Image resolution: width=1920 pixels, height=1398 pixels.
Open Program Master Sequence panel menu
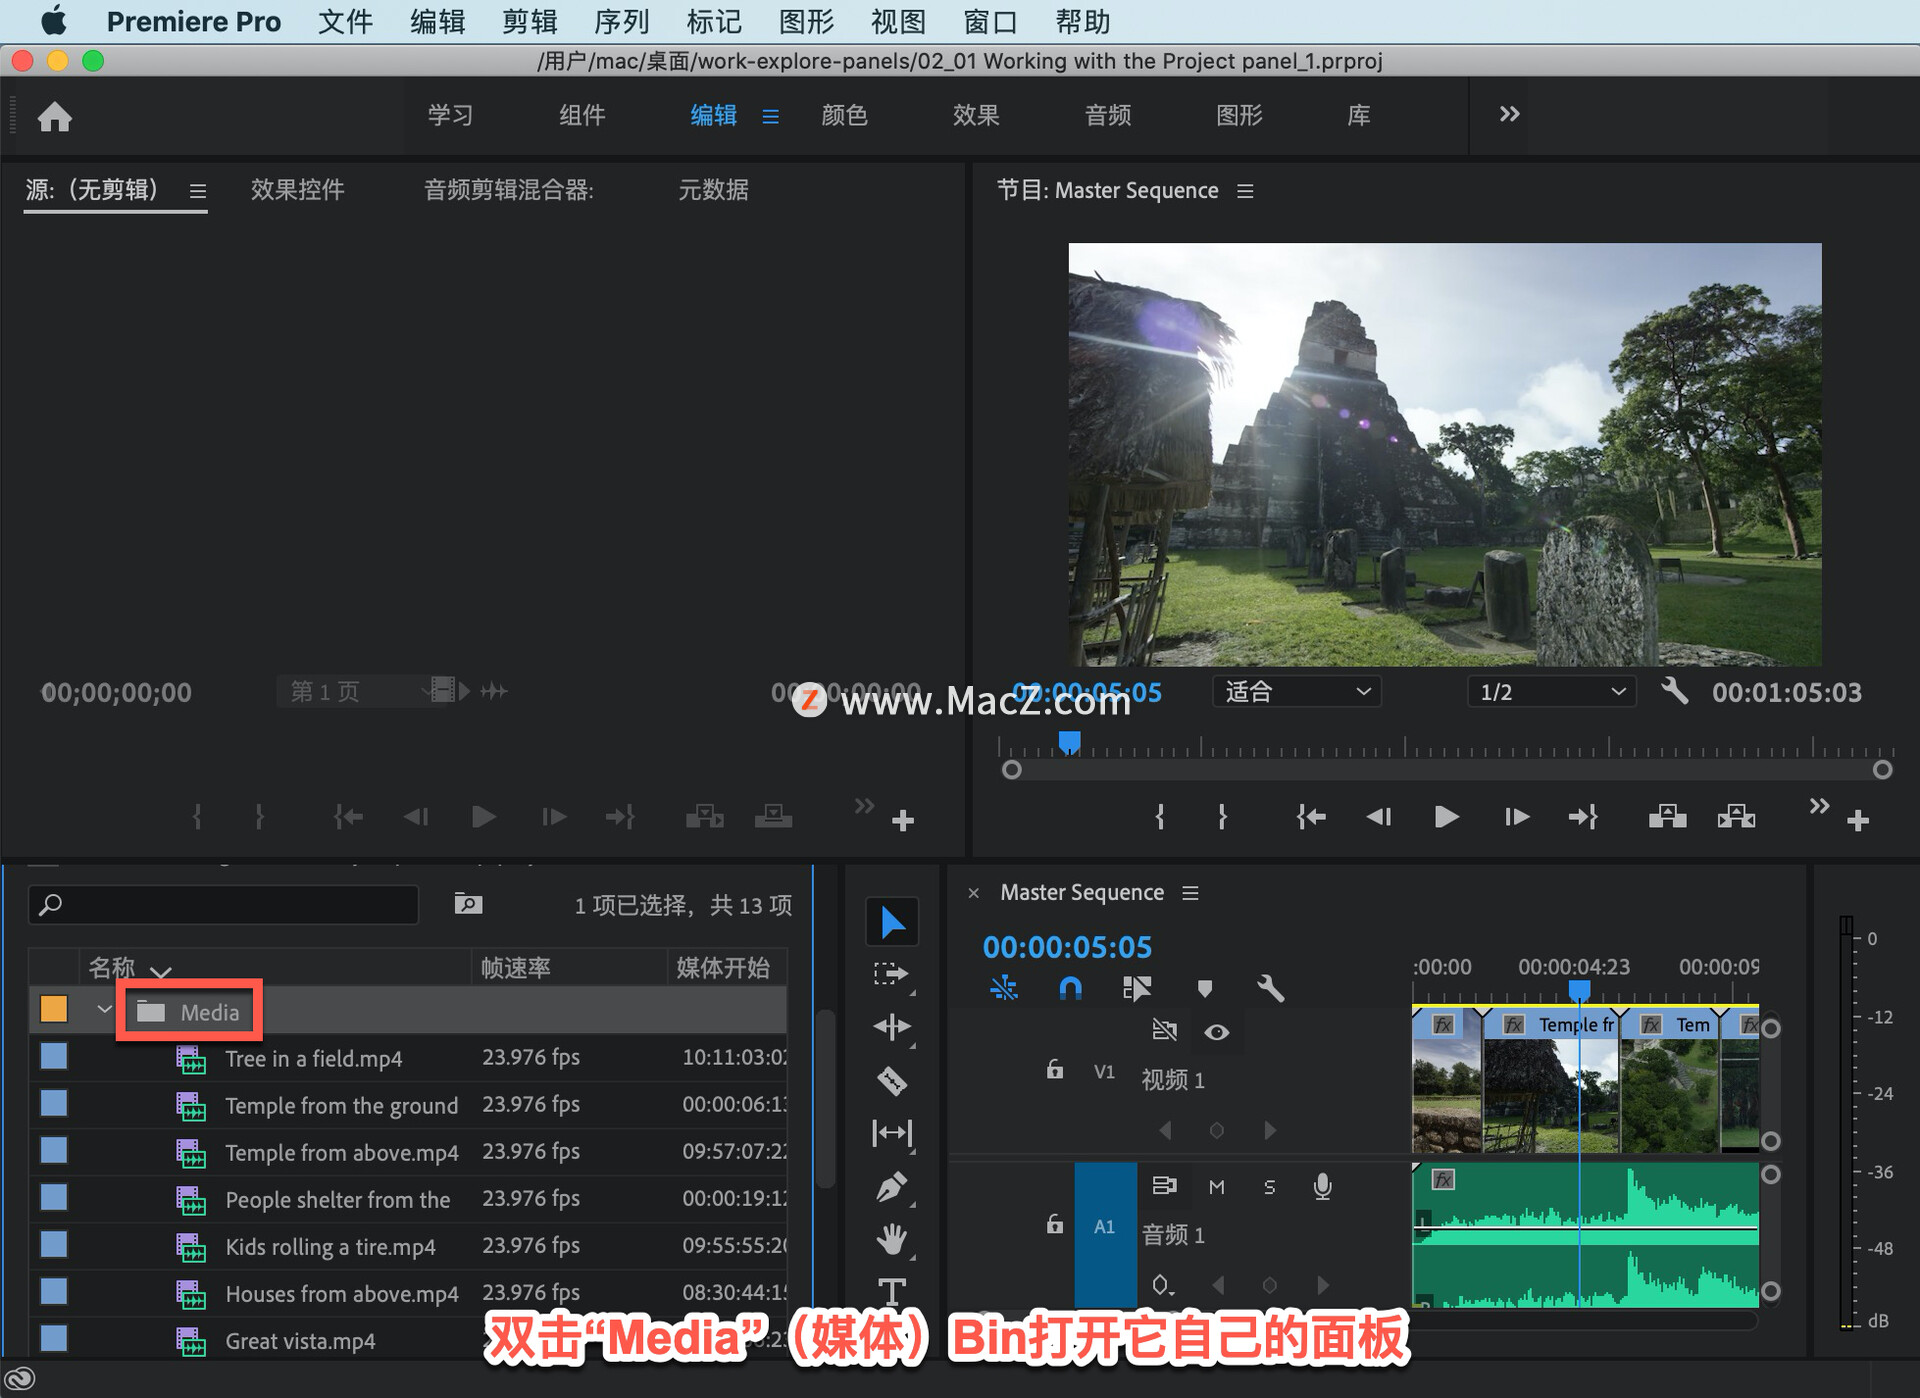(x=1245, y=190)
